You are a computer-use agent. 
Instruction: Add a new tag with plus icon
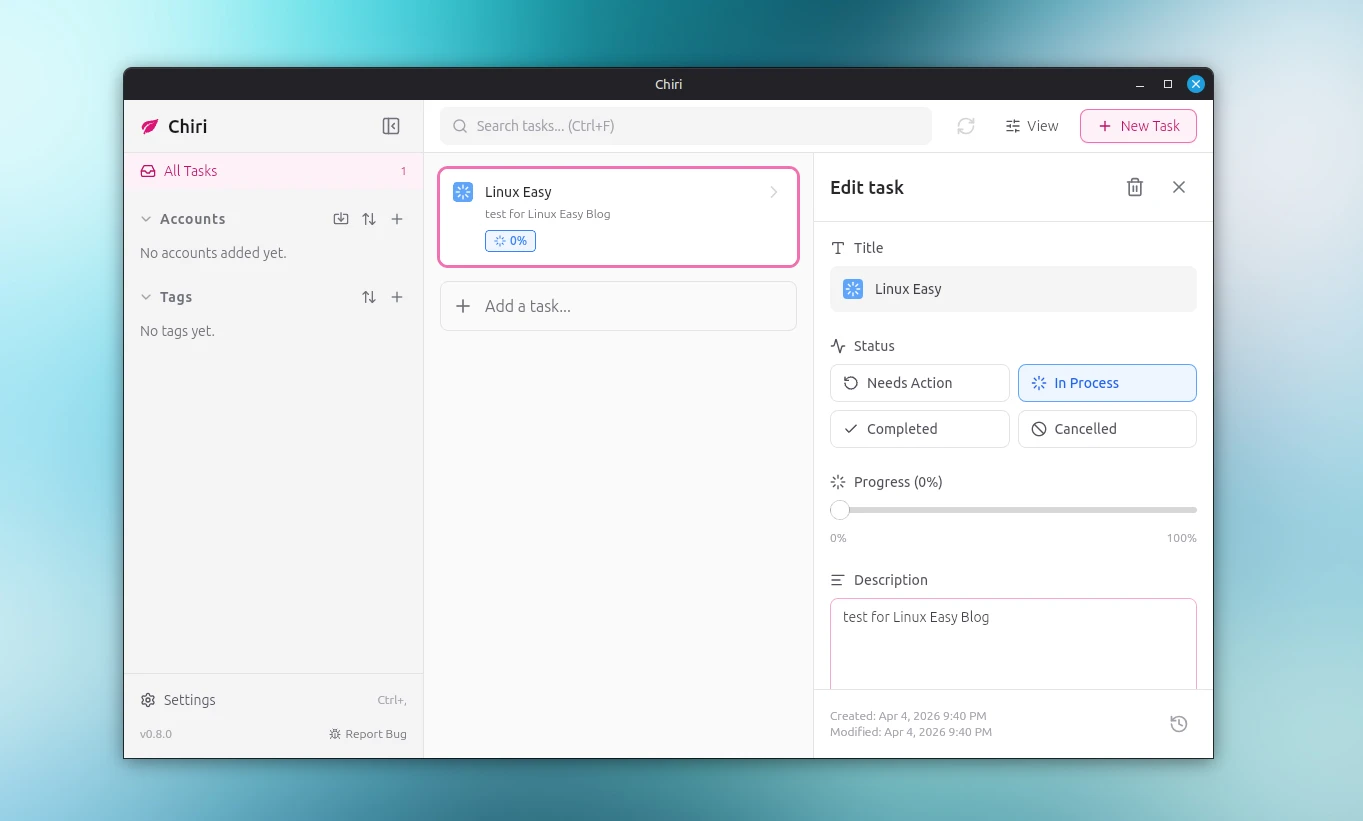[x=397, y=297]
